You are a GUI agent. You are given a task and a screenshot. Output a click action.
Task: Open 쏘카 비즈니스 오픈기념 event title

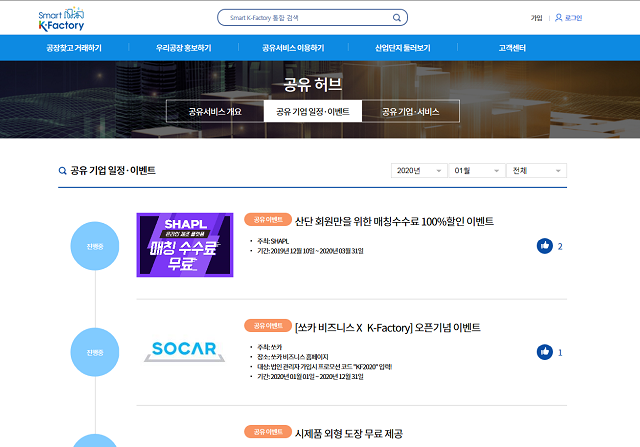(x=387, y=327)
